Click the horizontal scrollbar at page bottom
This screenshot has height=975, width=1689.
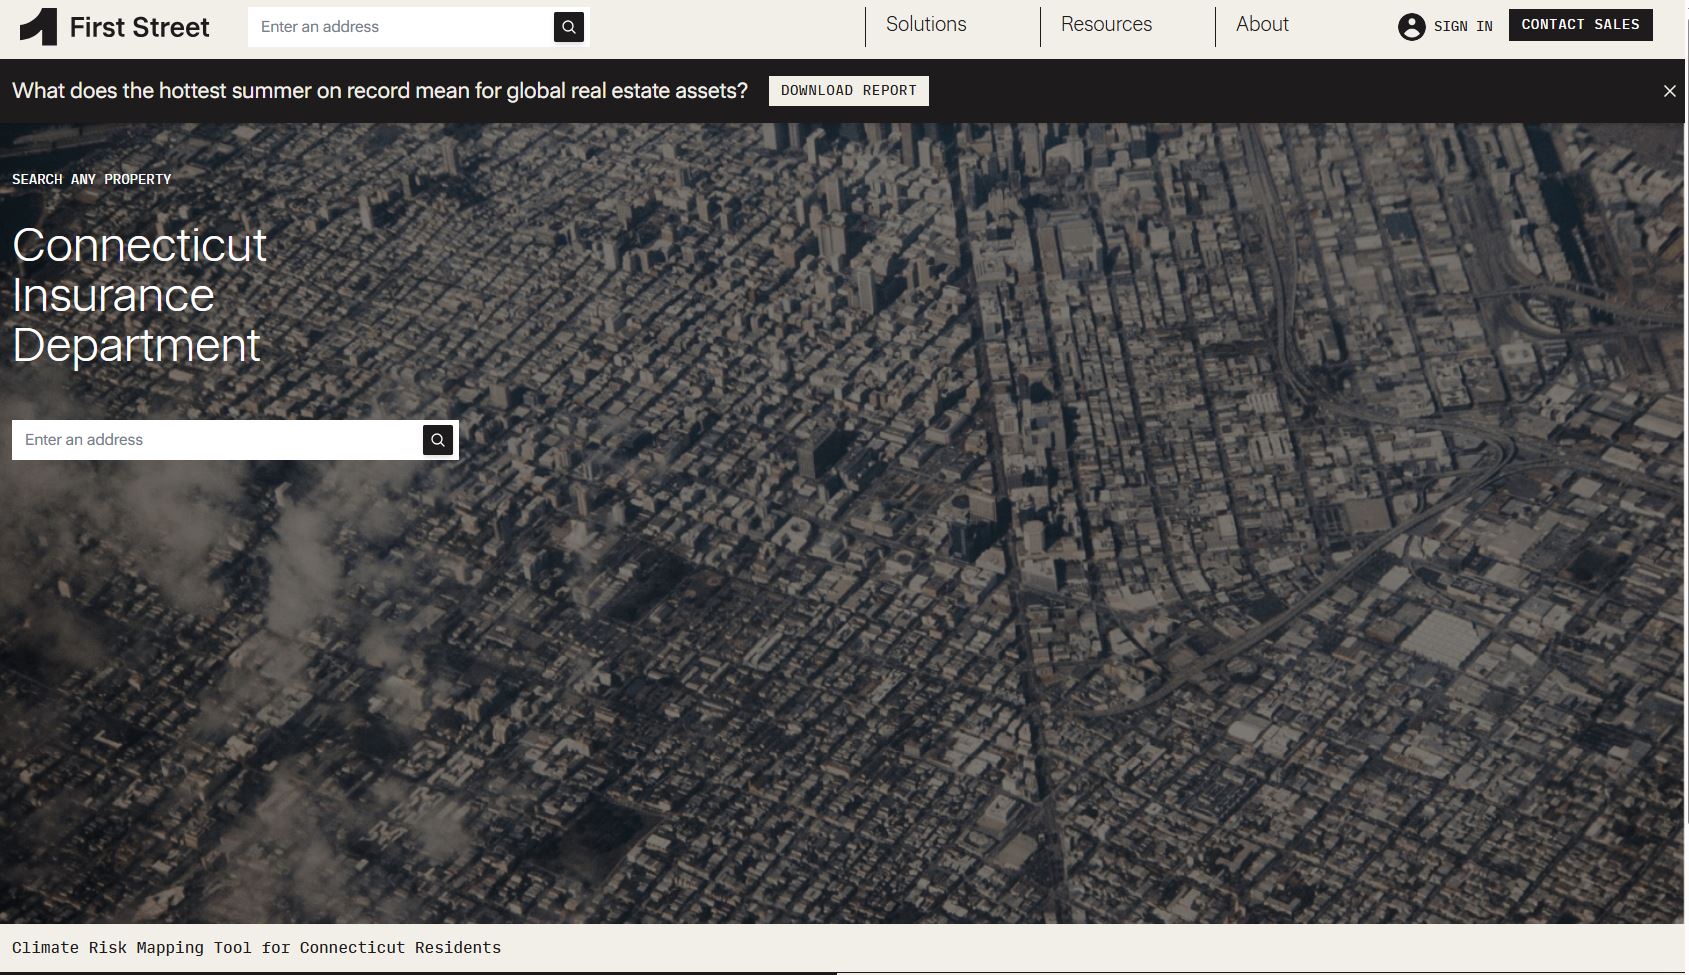pos(415,971)
